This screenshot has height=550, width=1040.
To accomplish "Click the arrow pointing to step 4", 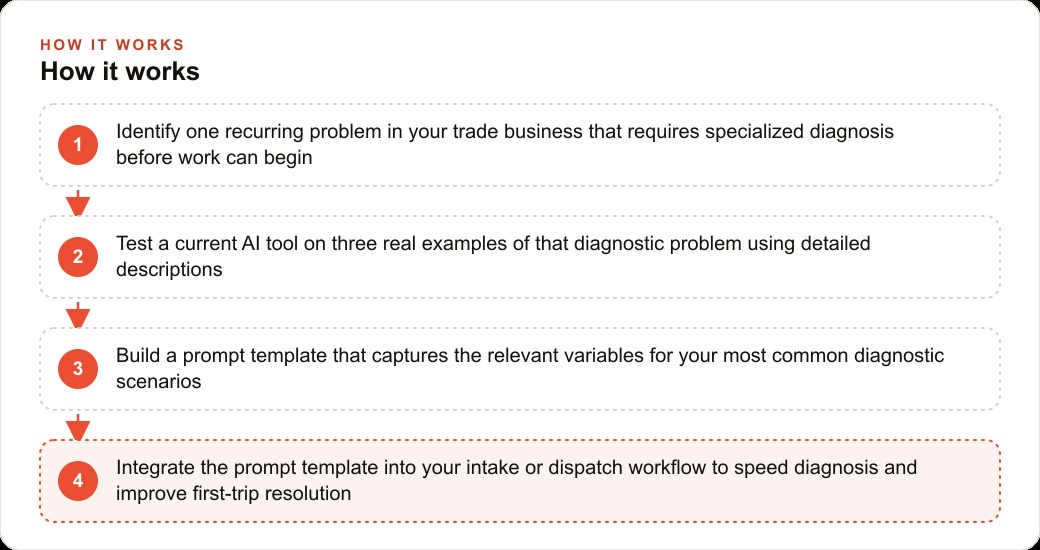I will [78, 427].
